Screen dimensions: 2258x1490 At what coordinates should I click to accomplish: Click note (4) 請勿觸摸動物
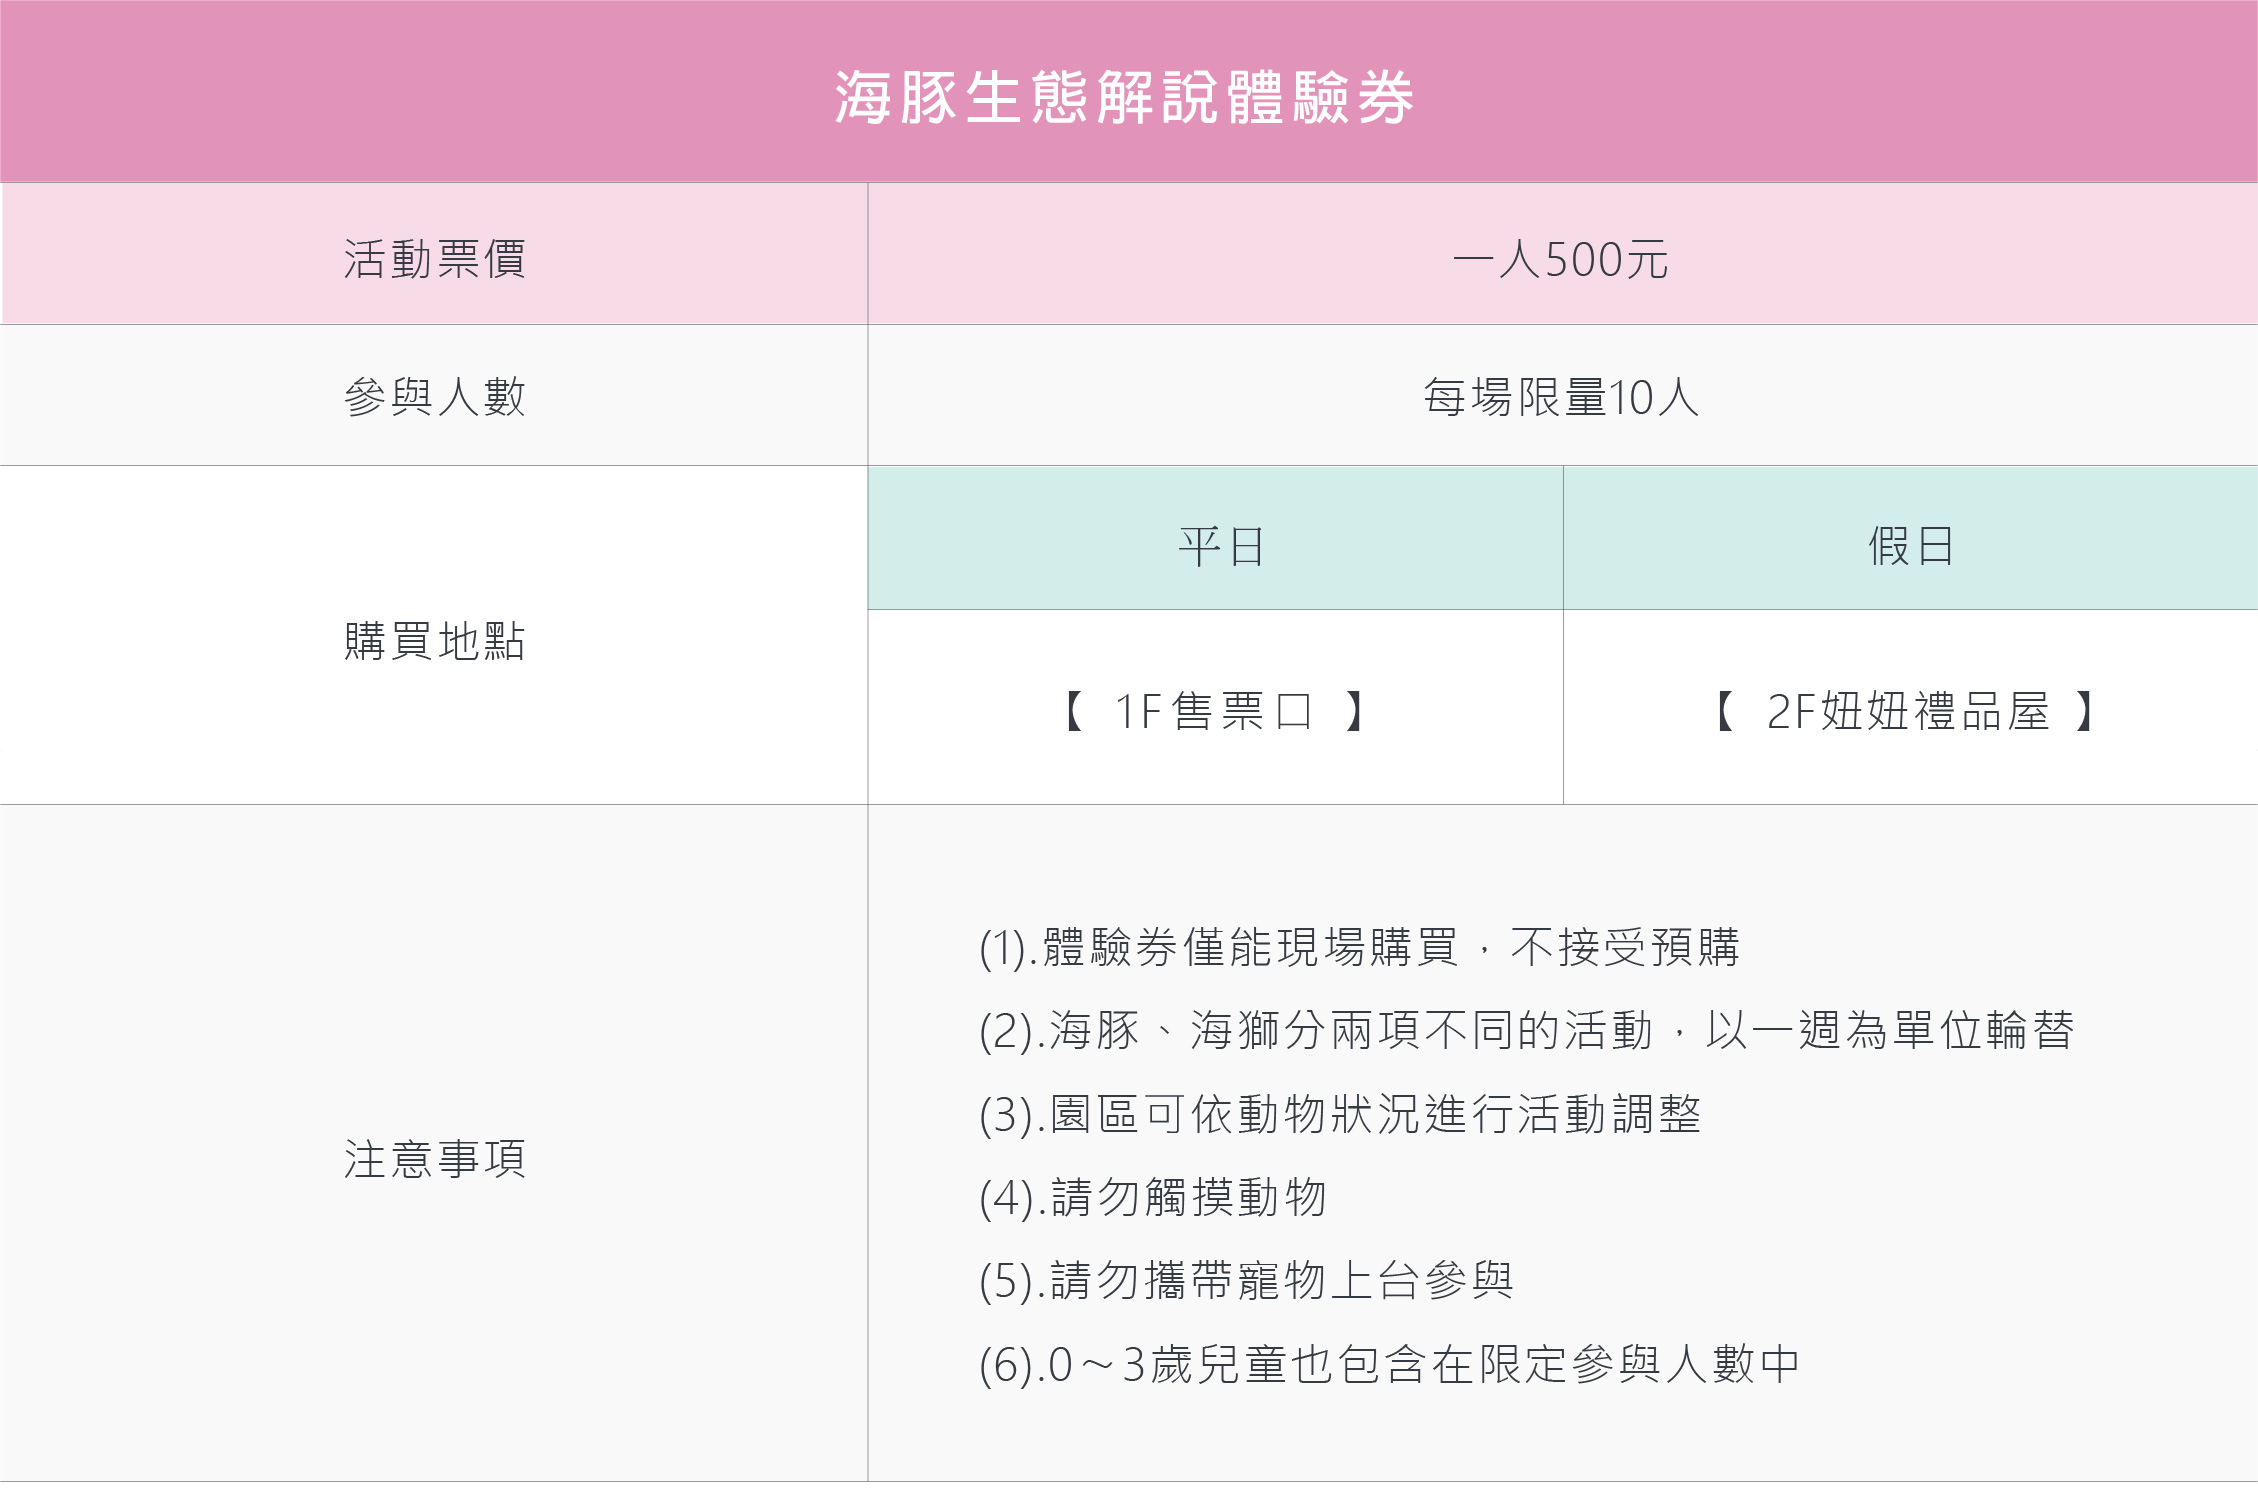(x=1153, y=1198)
